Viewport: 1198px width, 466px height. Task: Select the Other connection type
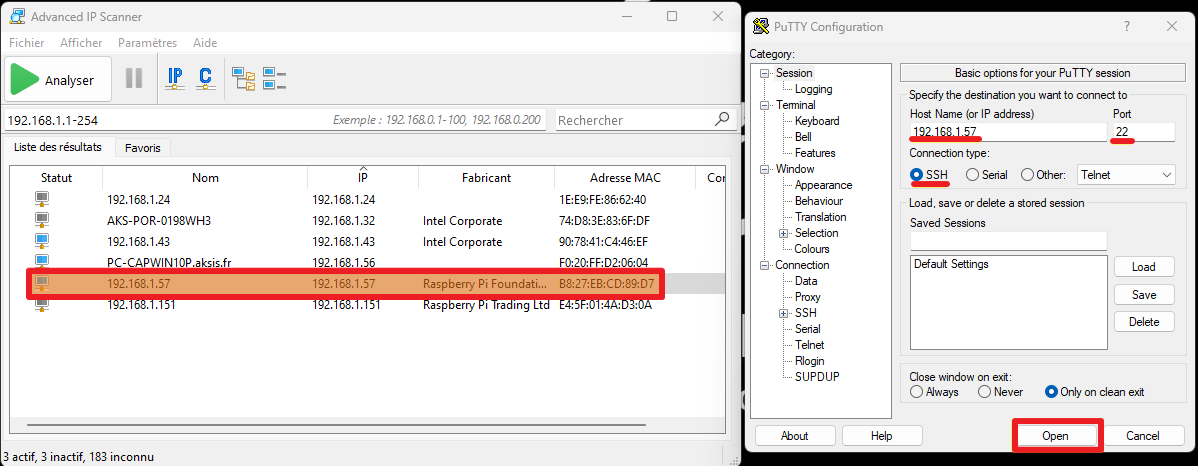1043,175
